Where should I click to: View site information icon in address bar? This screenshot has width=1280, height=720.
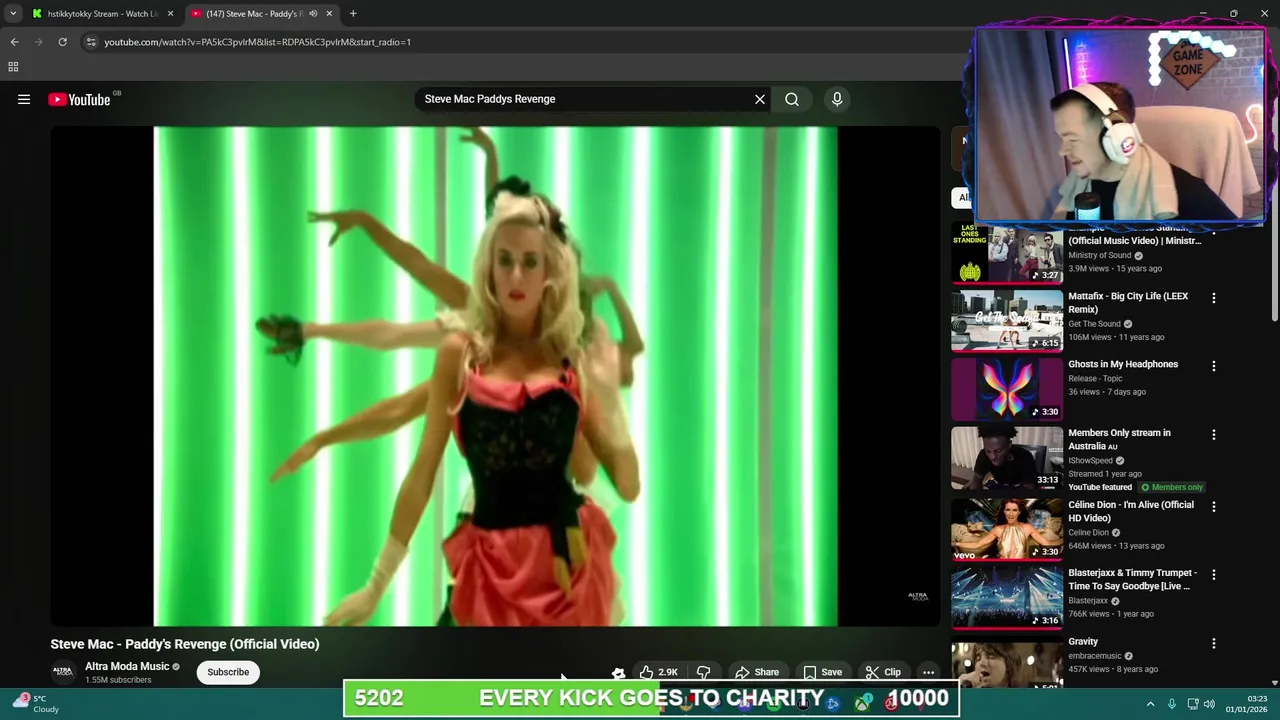(91, 42)
